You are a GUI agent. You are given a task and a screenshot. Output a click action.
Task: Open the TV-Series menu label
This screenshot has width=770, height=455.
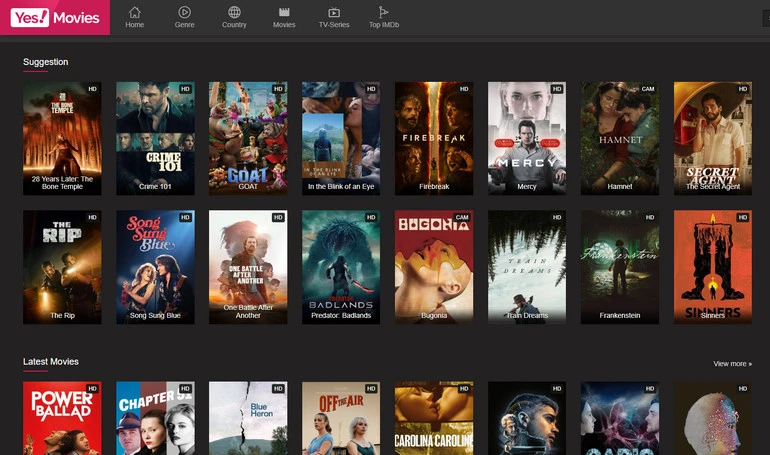334,25
